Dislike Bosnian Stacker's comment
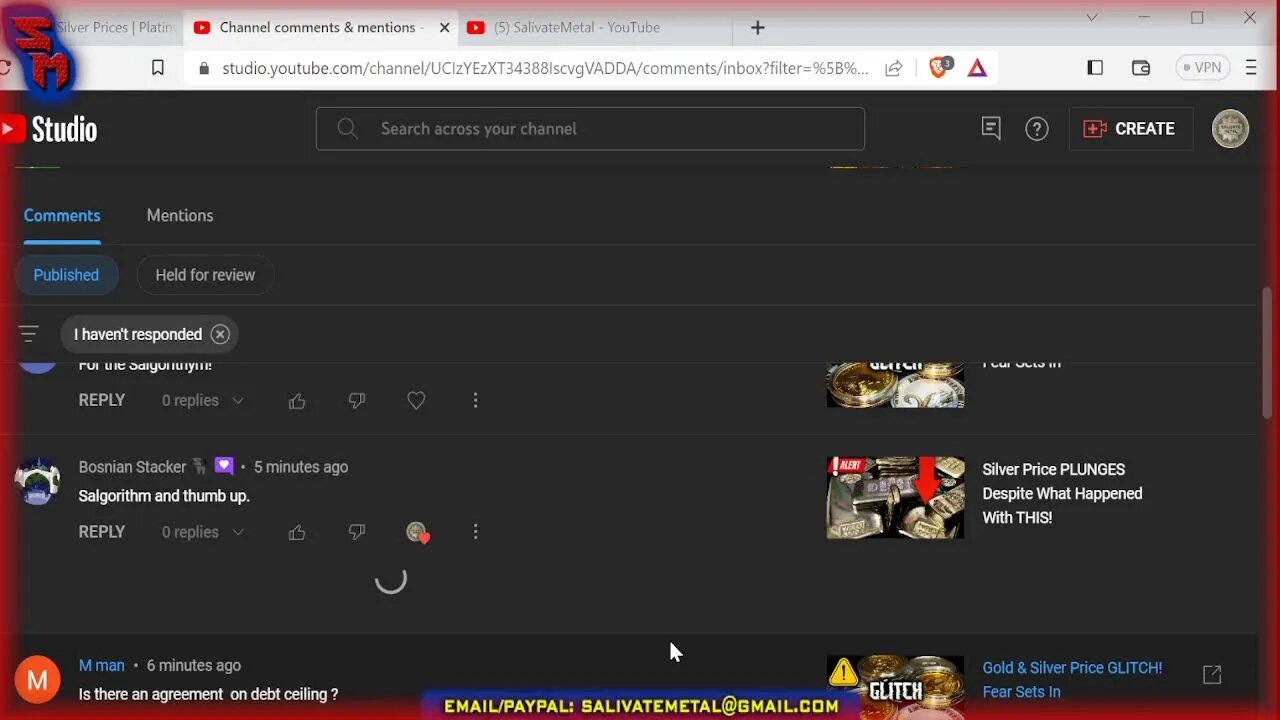This screenshot has height=720, width=1280. point(357,533)
